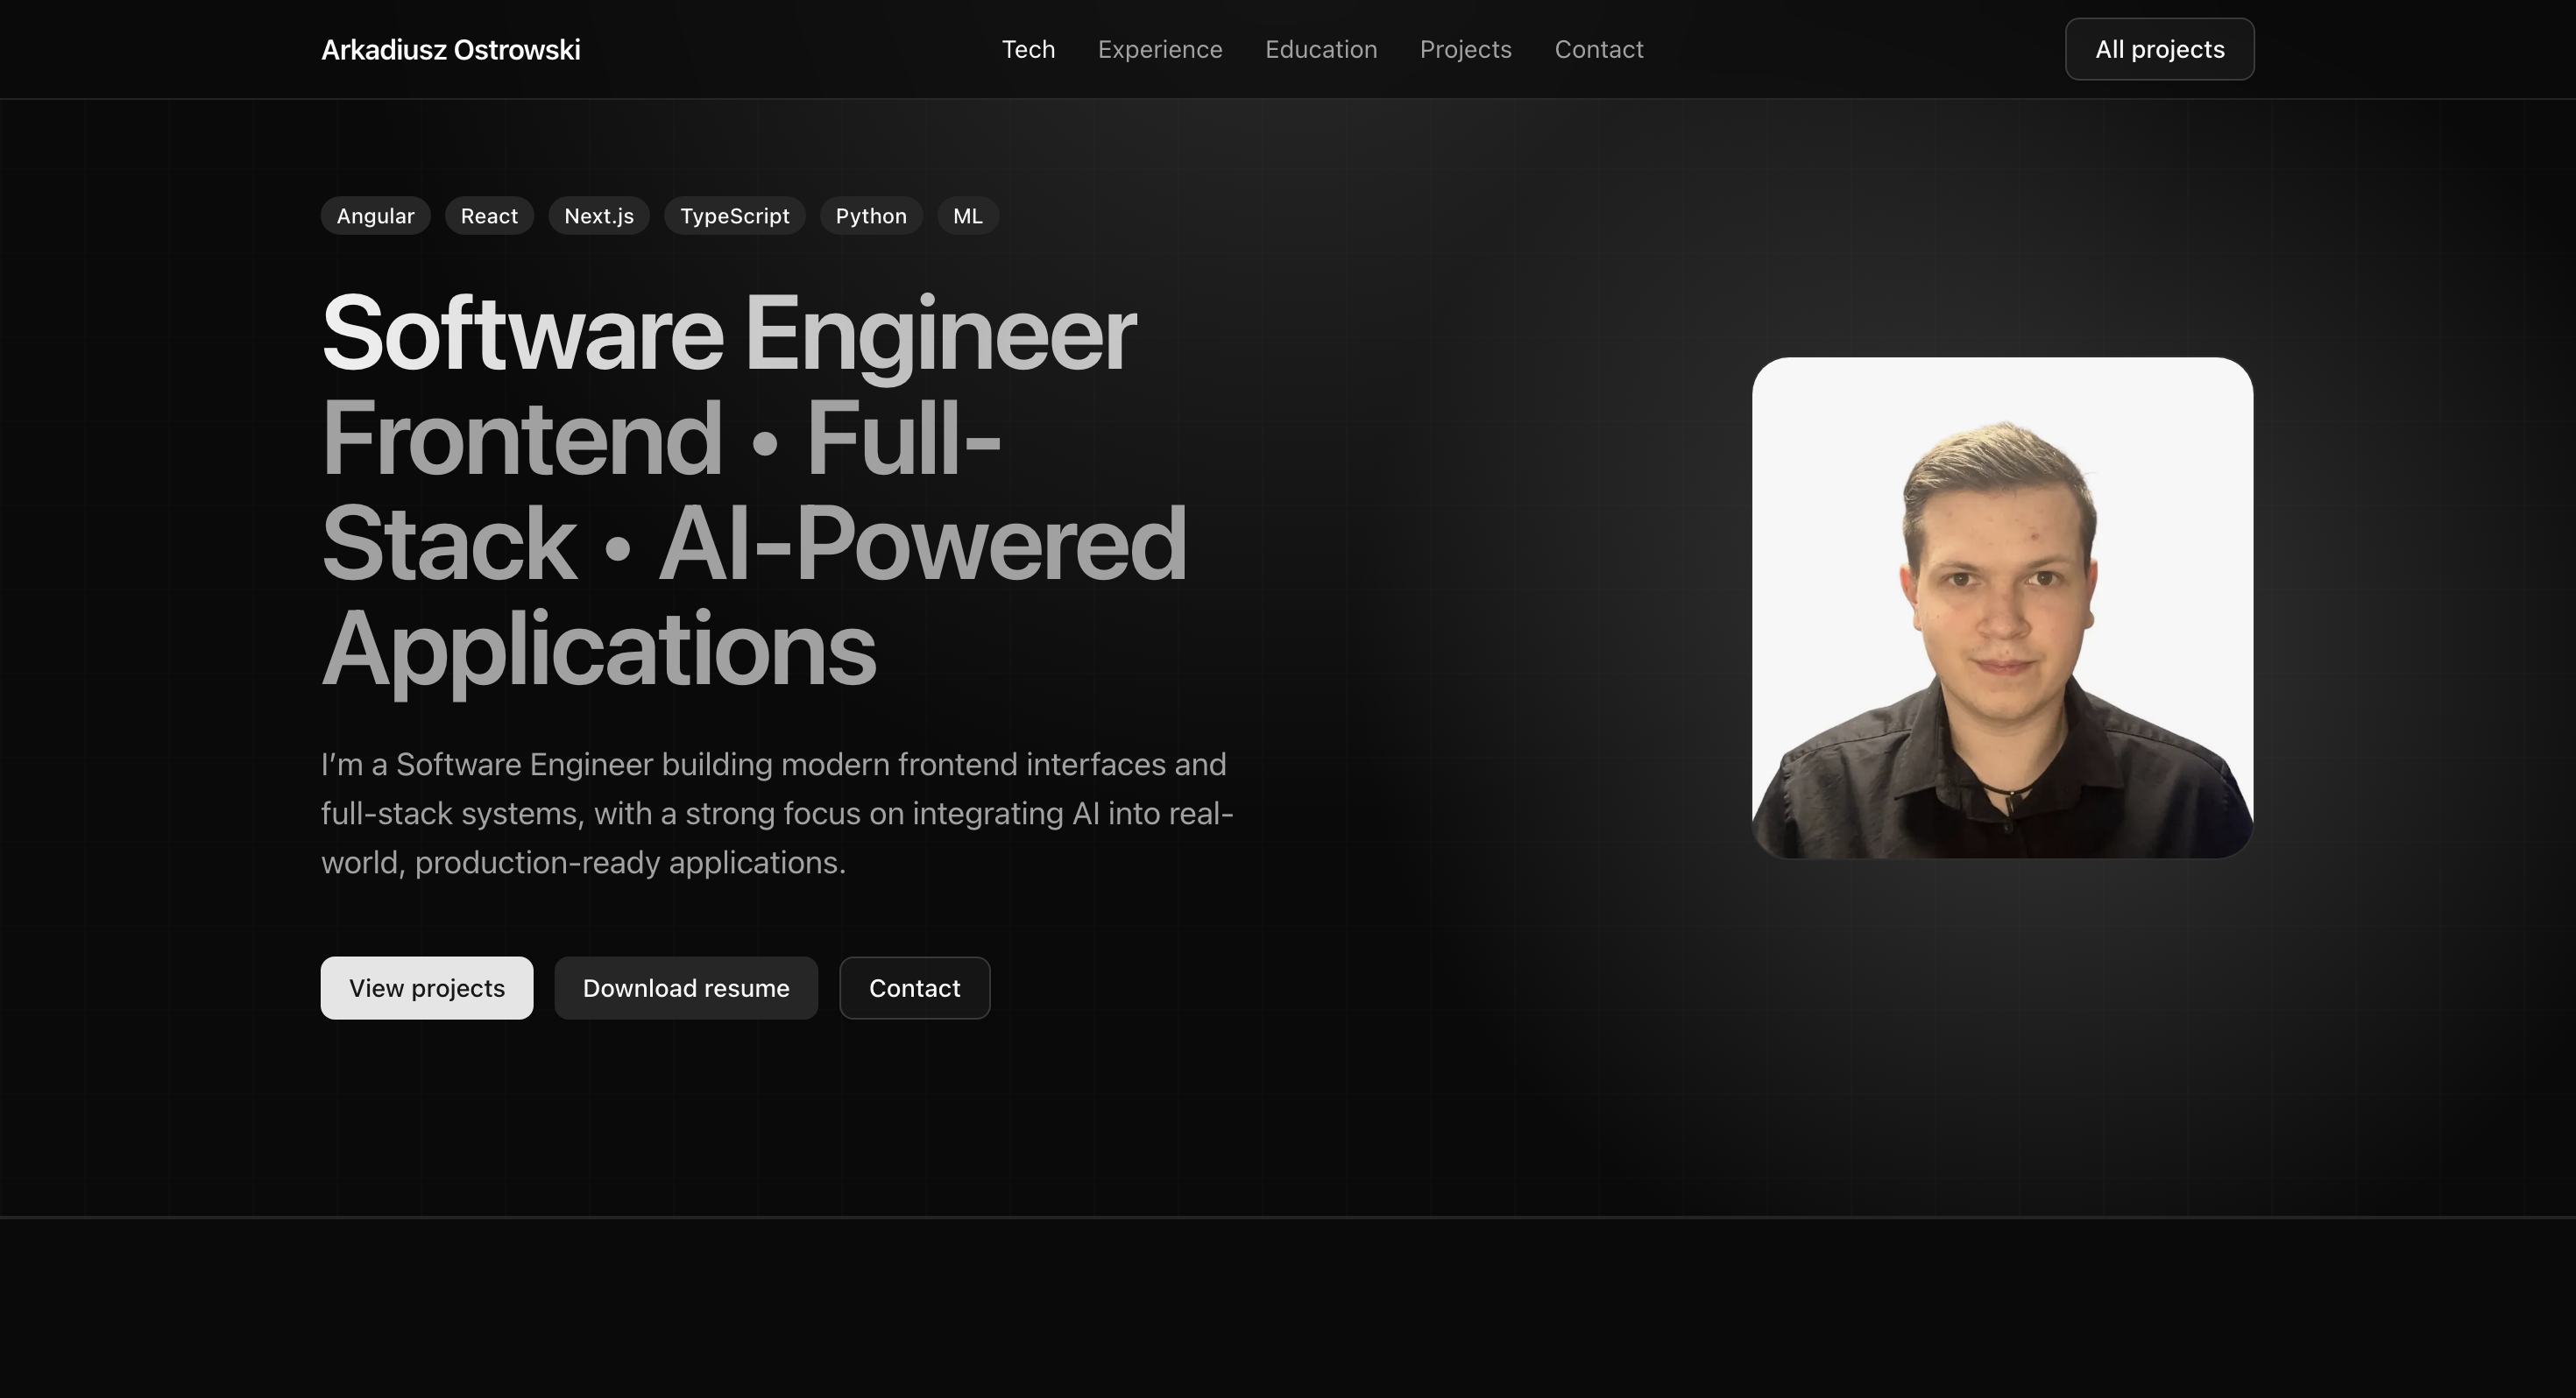Click the ML tag chip
2576x1398 pixels.
coord(967,216)
